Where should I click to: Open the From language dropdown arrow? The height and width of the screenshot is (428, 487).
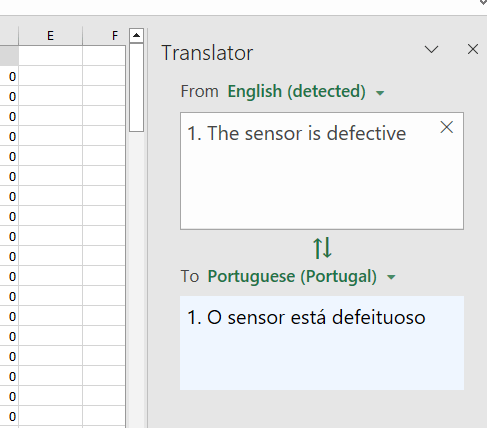click(x=380, y=93)
